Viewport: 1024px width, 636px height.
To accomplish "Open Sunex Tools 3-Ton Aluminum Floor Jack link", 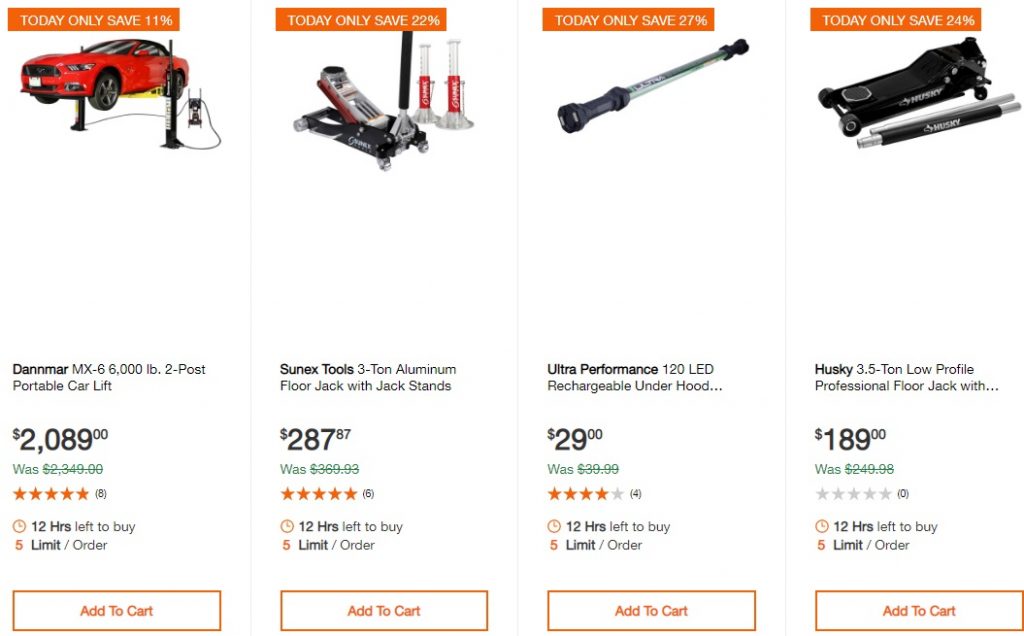I will [367, 377].
